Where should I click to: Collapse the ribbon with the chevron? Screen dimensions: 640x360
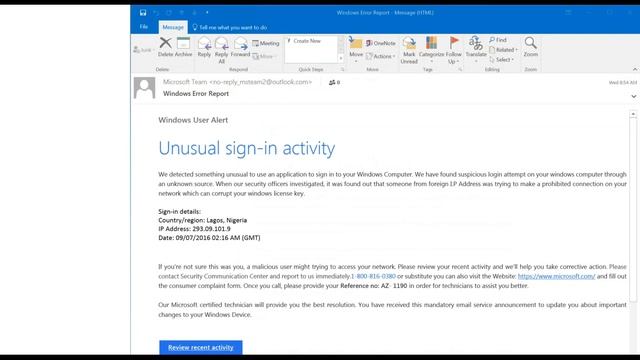(x=635, y=69)
